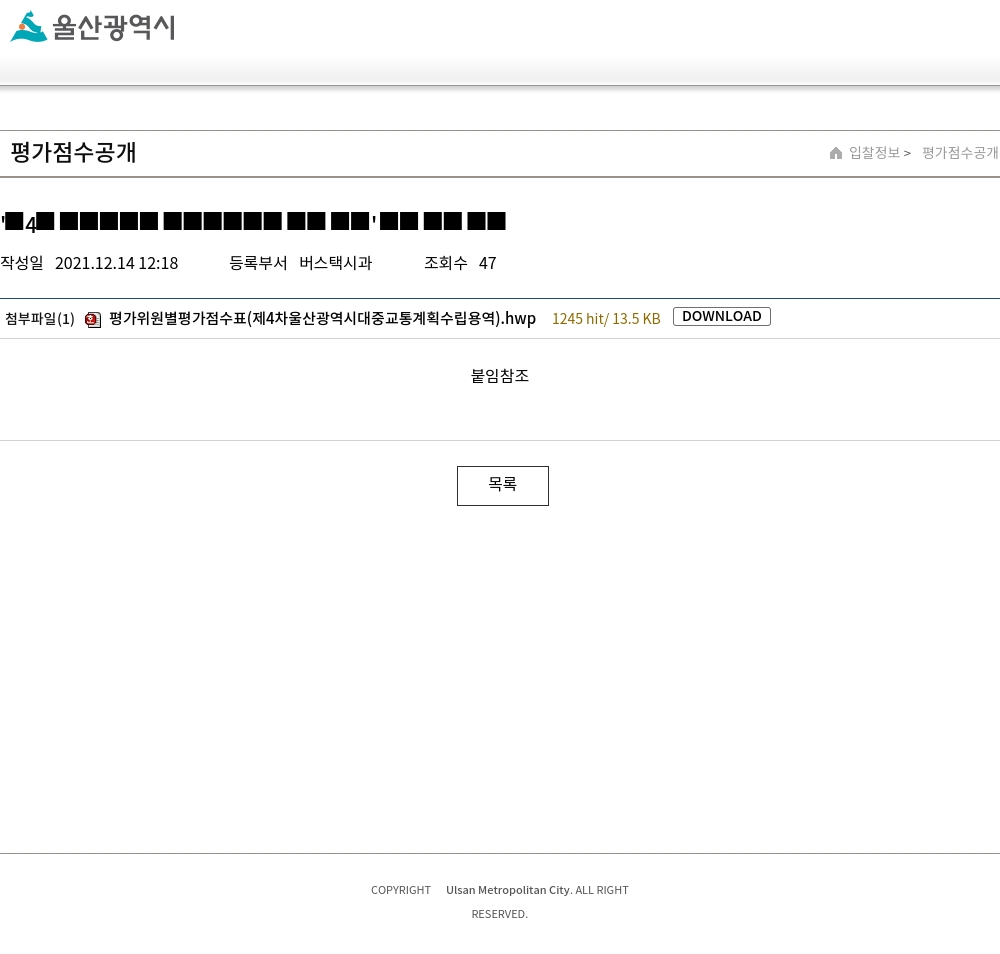Click the posting date 2021.12.14 12:18
Image resolution: width=1000 pixels, height=954 pixels.
click(117, 263)
